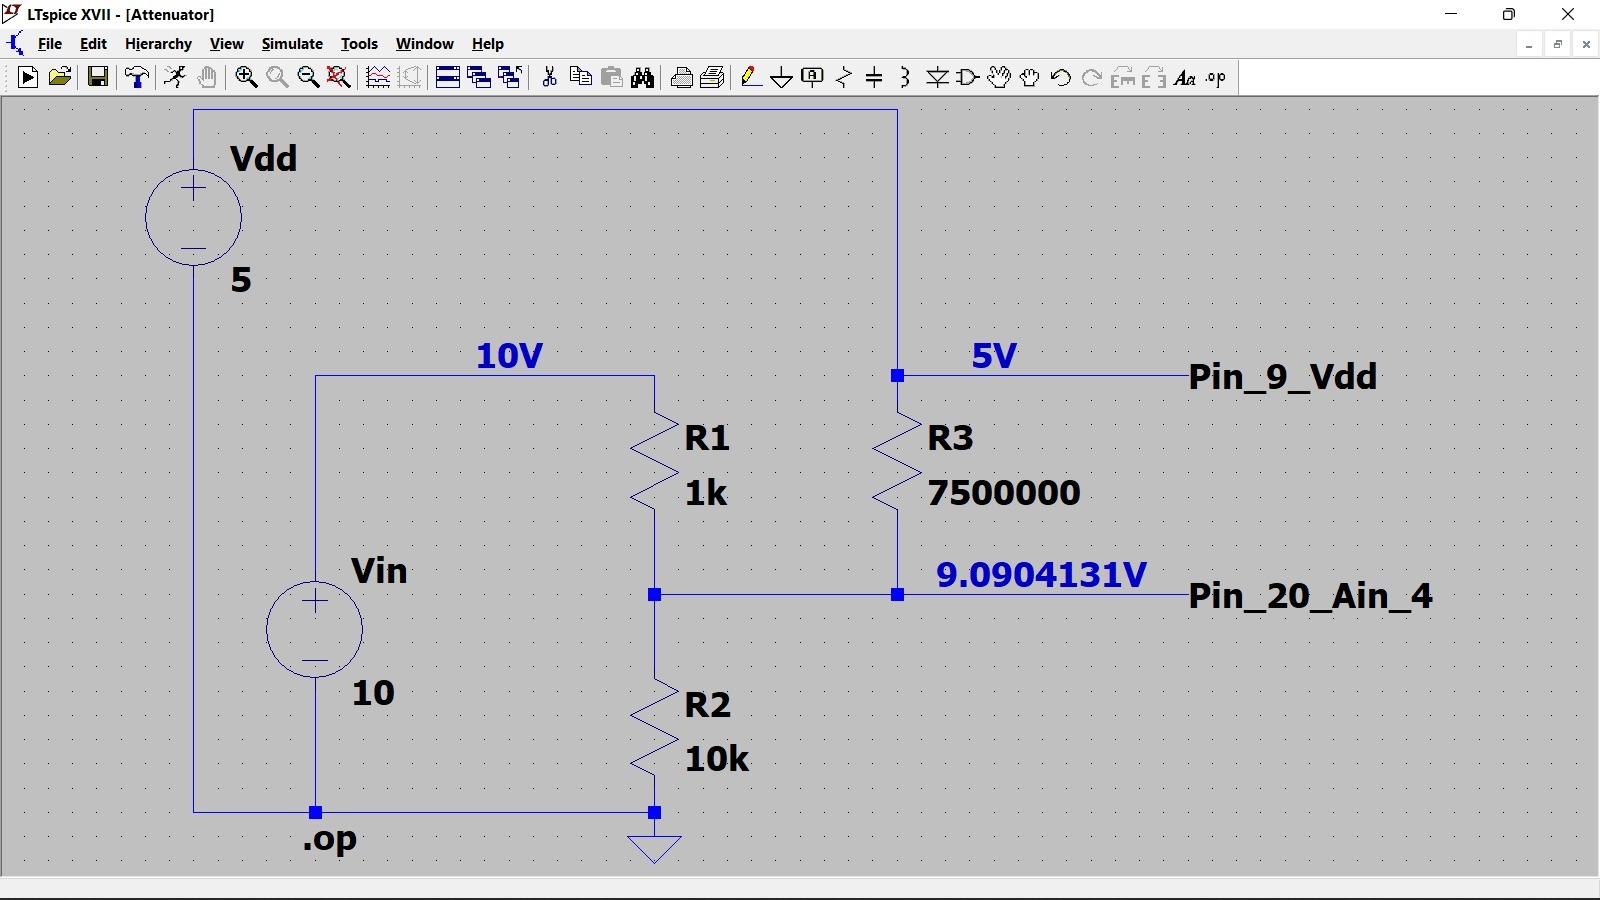Click the Vin voltage source symbol
The height and width of the screenshot is (900, 1600).
pos(315,629)
